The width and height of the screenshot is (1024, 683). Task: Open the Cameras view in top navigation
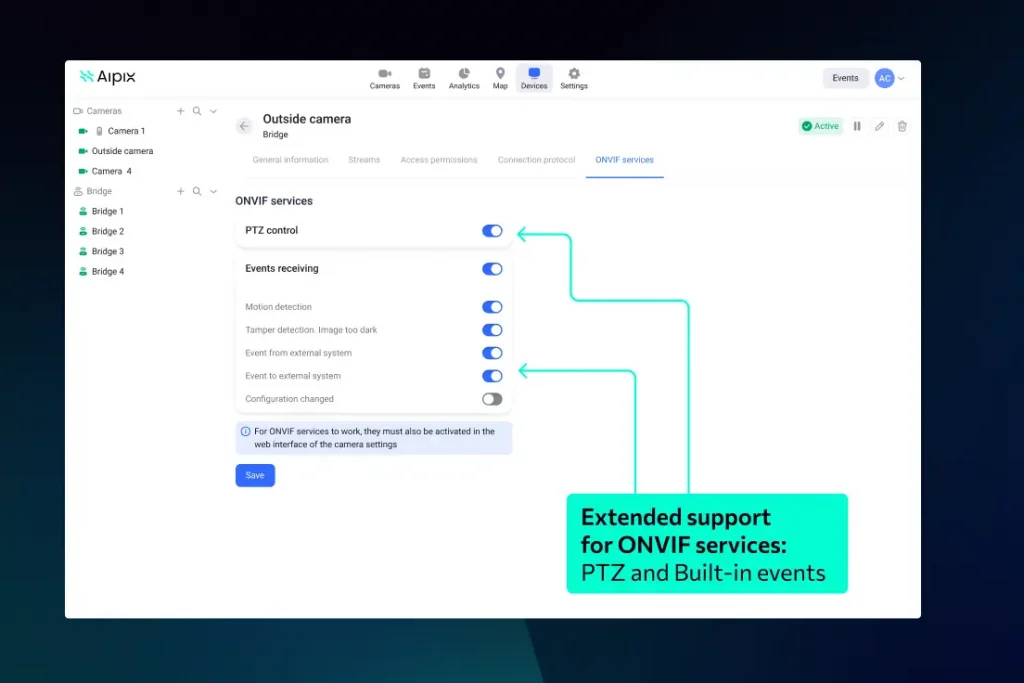384,78
